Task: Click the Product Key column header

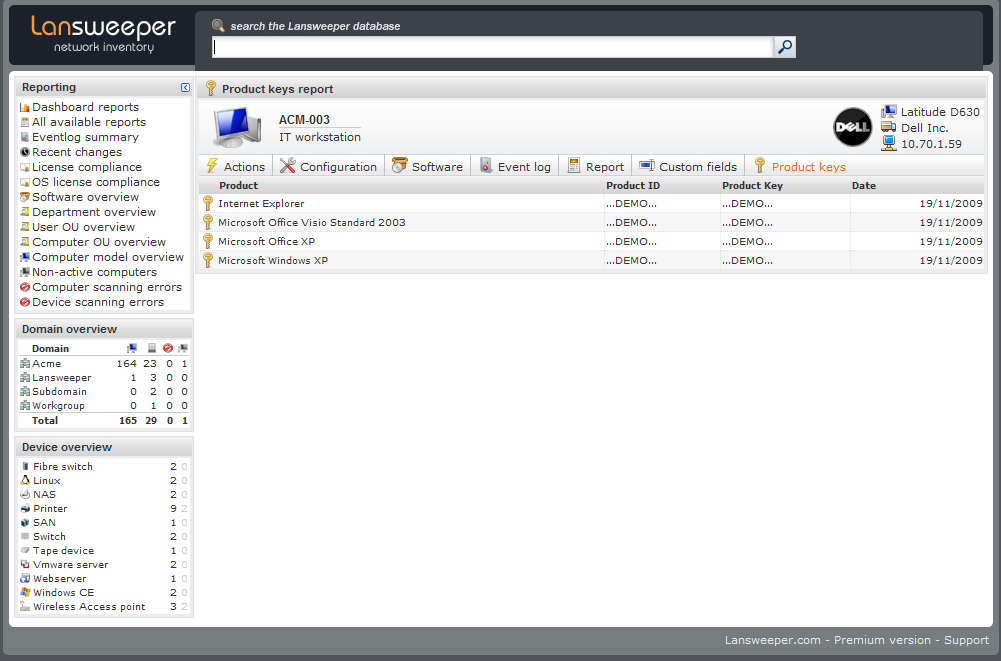Action: click(x=752, y=185)
